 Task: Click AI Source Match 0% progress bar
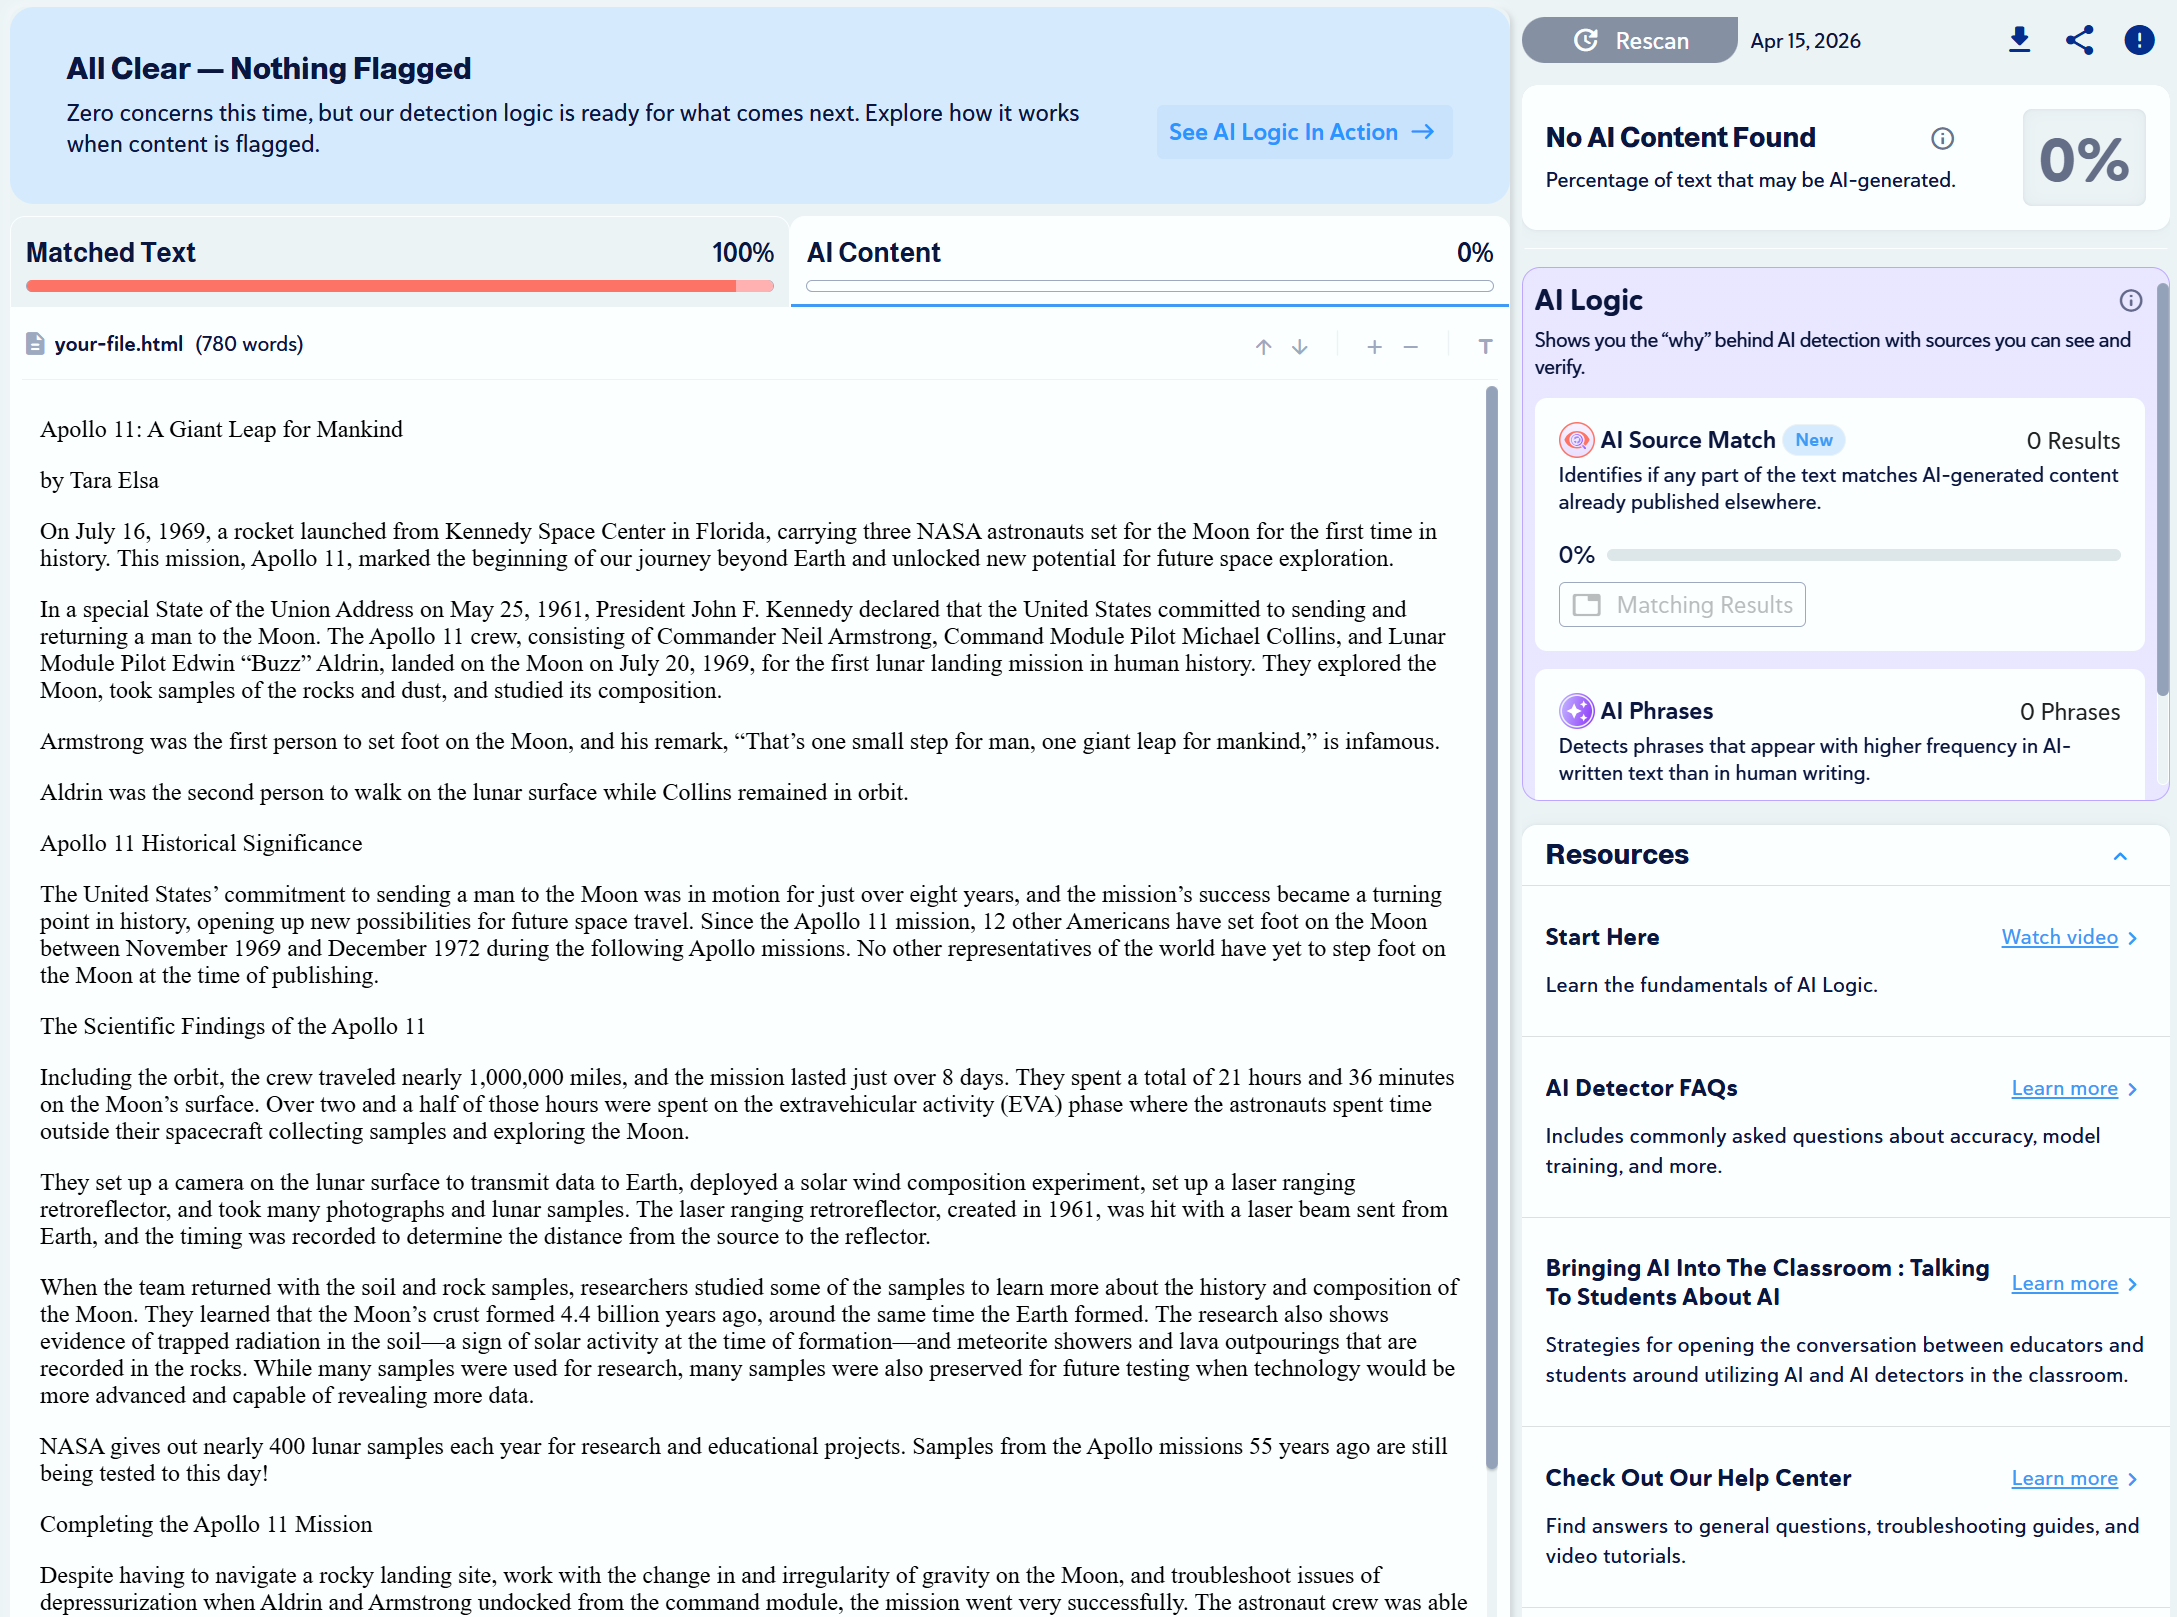[1862, 555]
